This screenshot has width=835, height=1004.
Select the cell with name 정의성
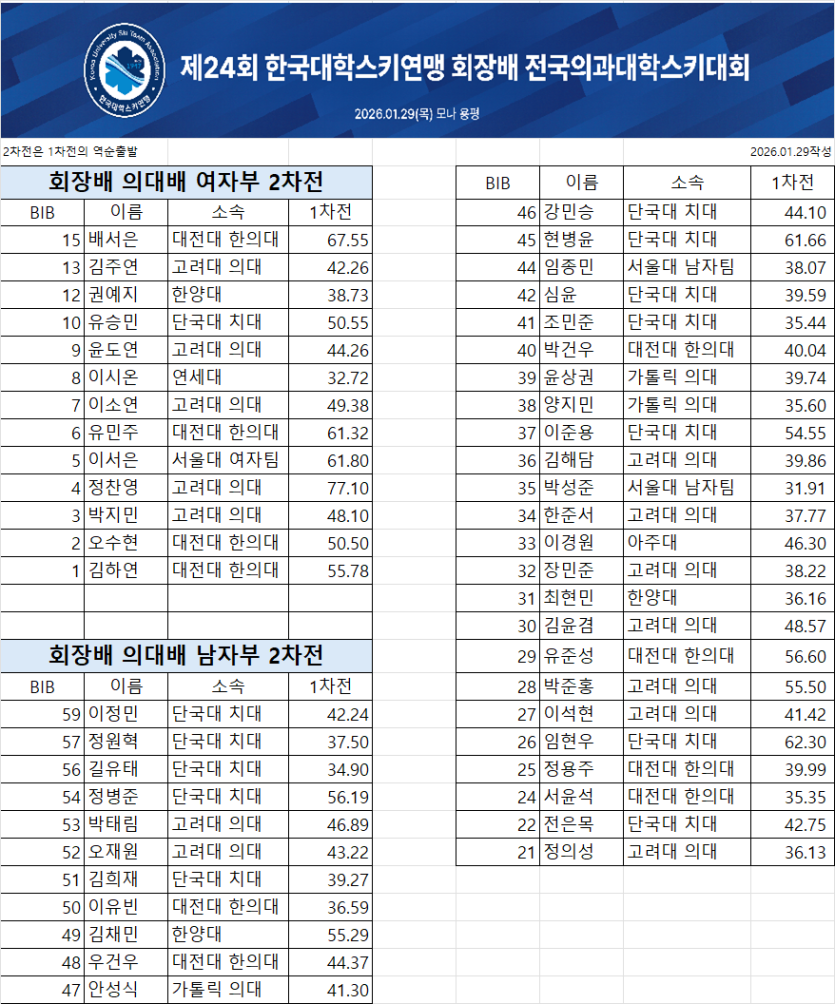click(581, 852)
